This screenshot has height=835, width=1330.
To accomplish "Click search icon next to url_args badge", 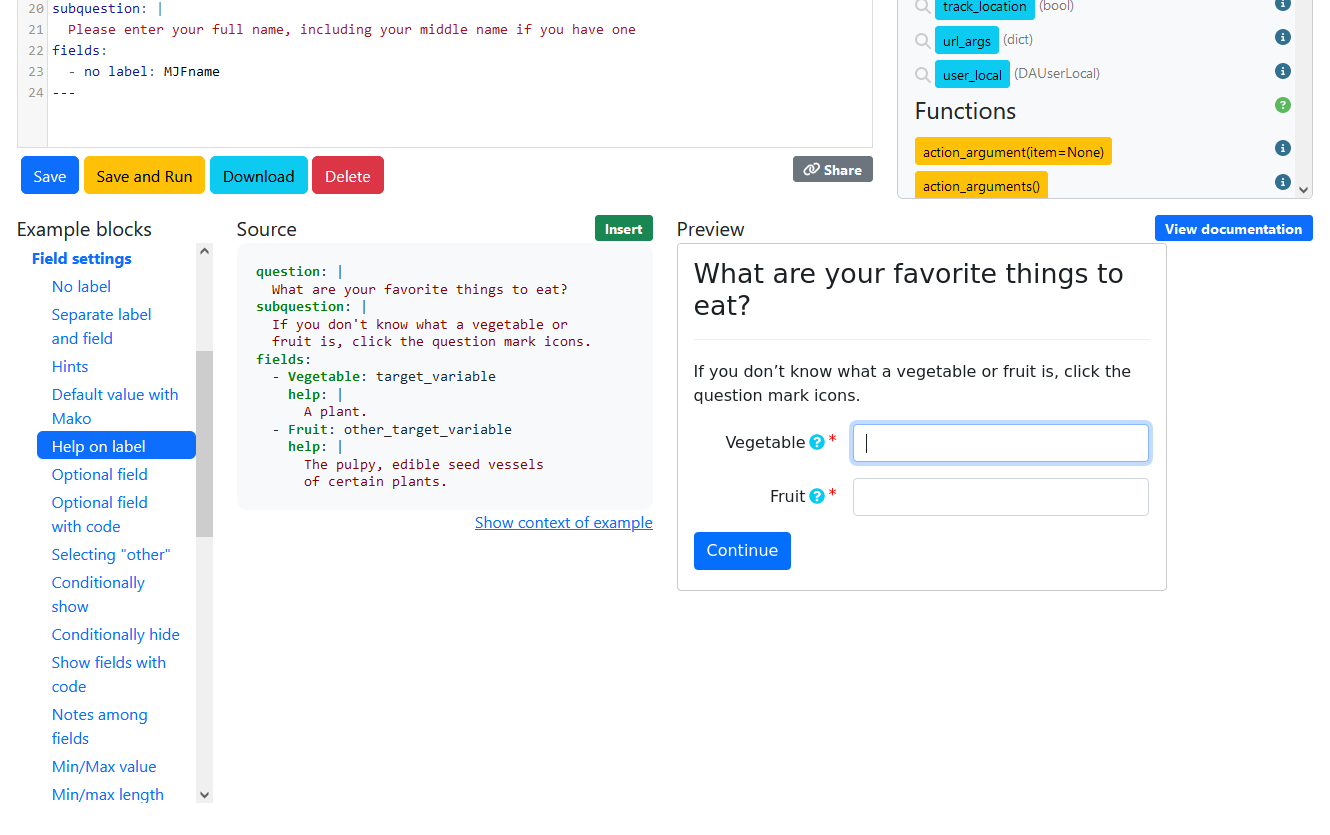I will point(922,40).
